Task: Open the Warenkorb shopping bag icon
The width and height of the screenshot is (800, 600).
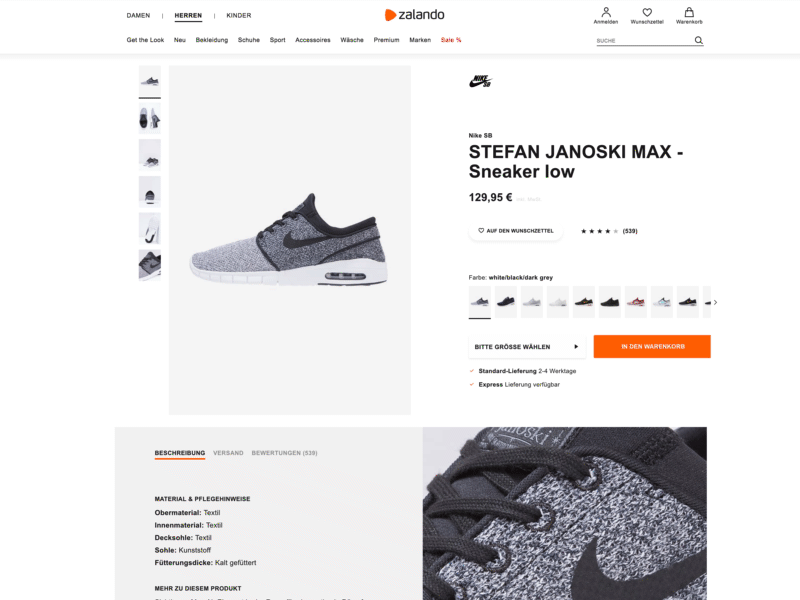Action: coord(689,16)
